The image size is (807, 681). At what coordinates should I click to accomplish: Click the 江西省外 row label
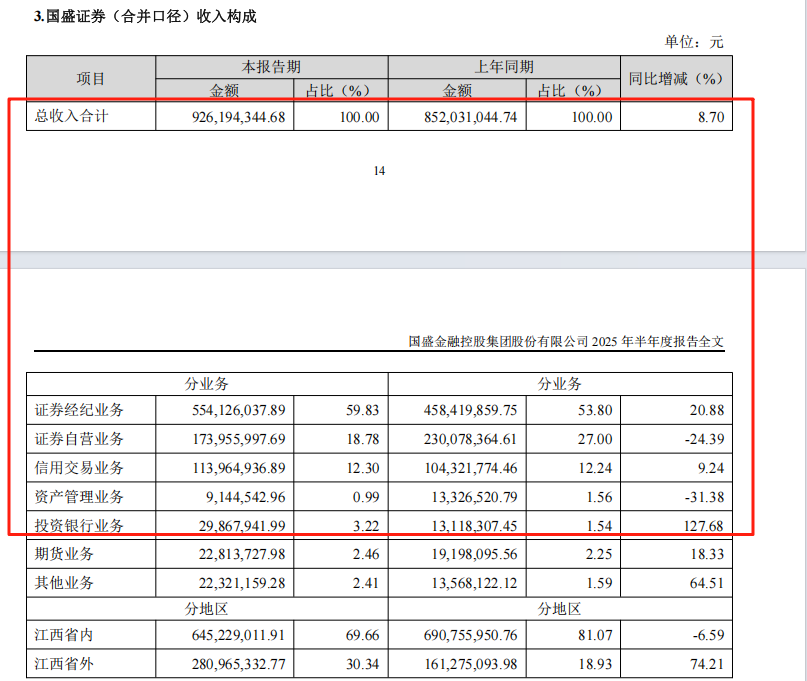pyautogui.click(x=66, y=663)
